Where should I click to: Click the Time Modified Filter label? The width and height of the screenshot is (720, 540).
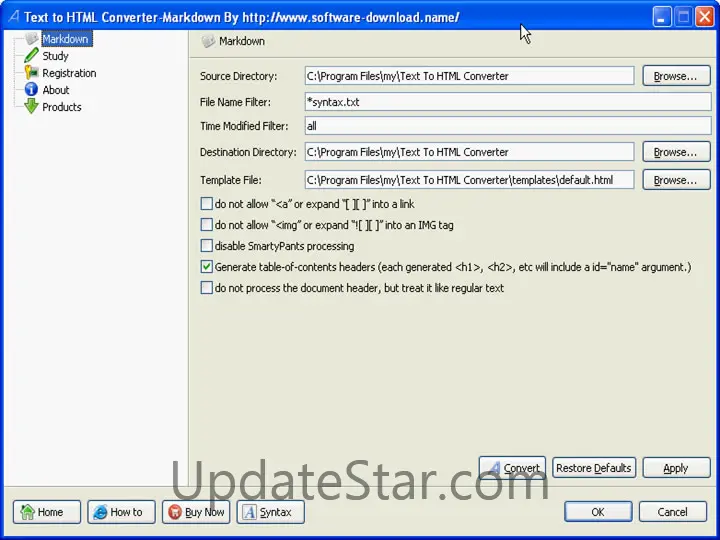(x=244, y=126)
